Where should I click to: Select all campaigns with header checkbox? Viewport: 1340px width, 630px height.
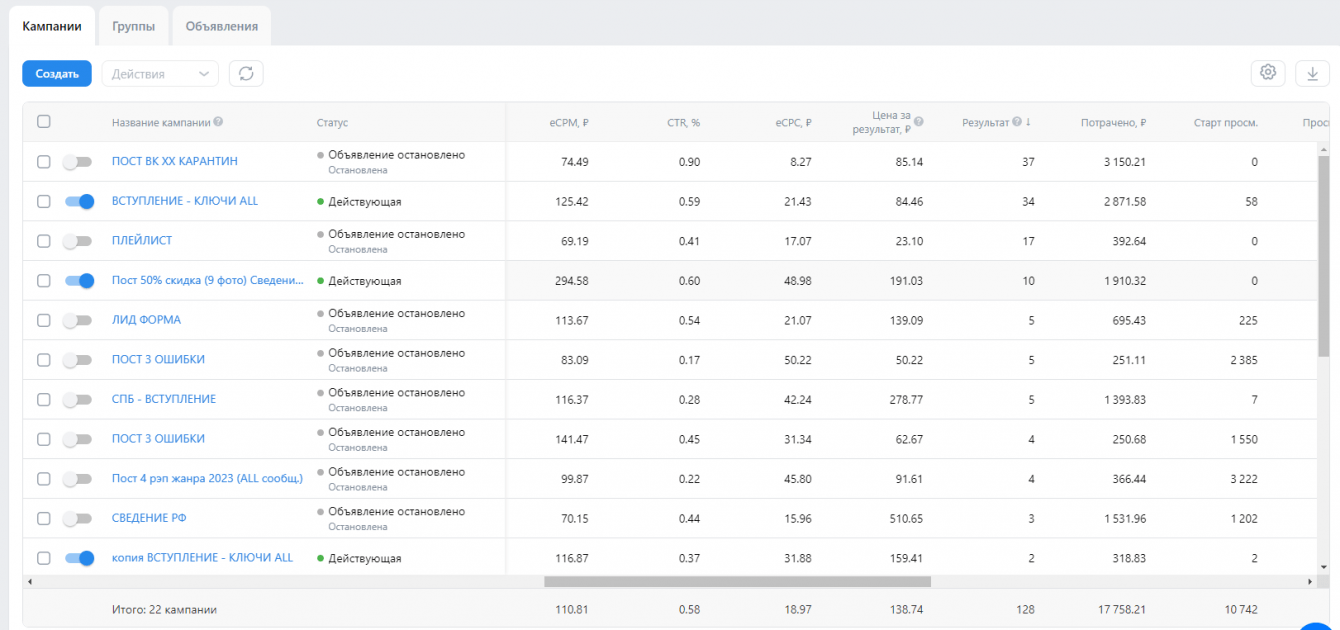click(44, 122)
